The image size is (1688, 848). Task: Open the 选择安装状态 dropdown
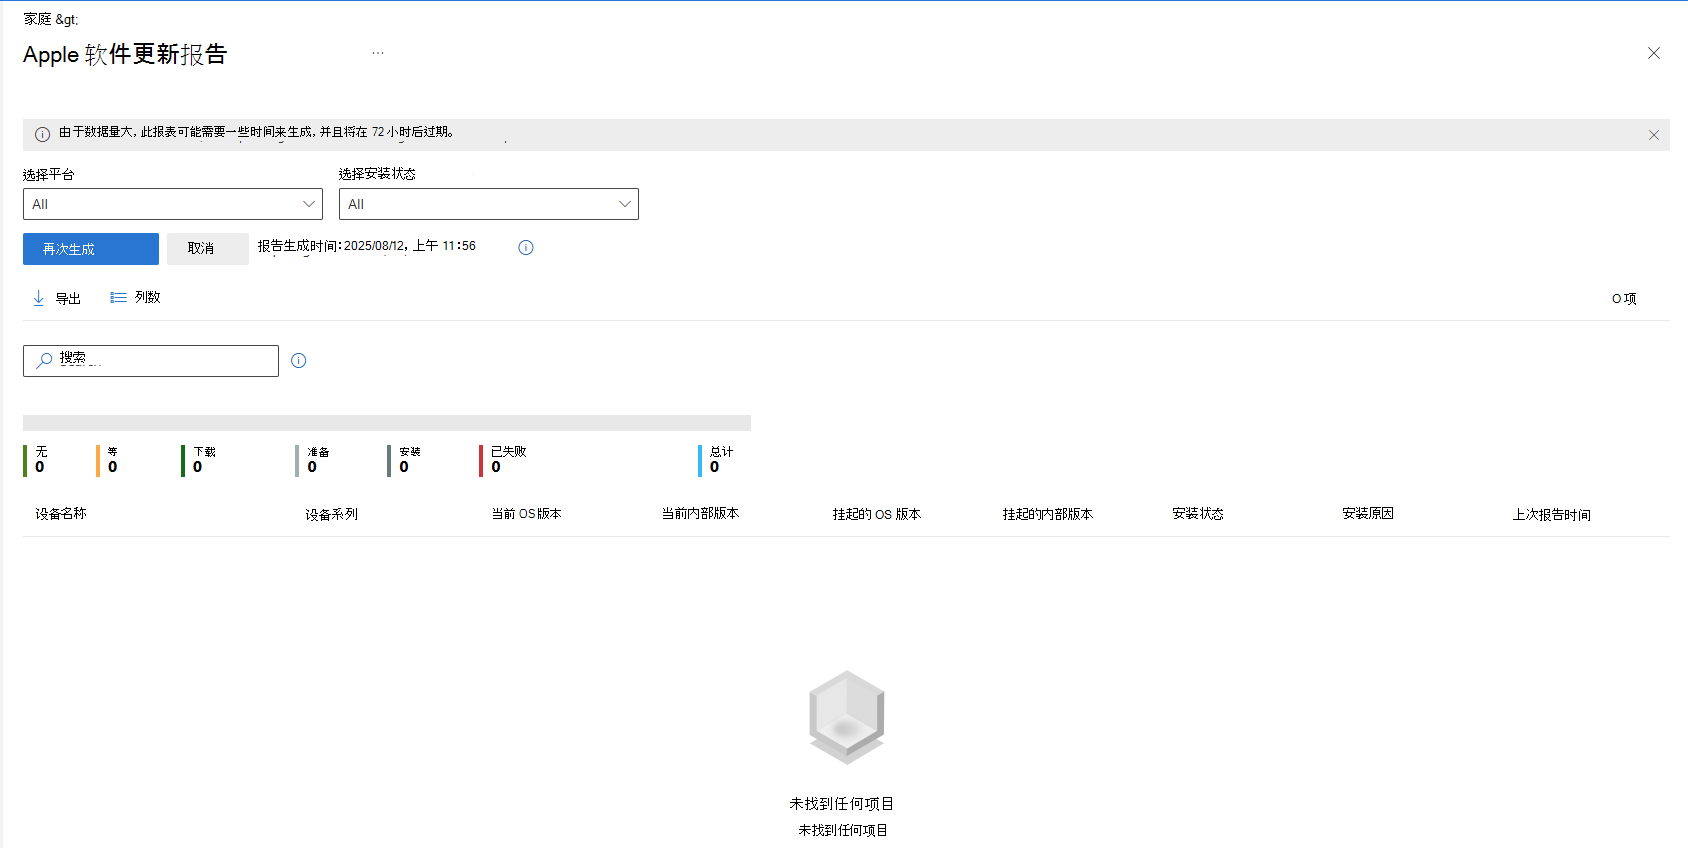tap(489, 204)
